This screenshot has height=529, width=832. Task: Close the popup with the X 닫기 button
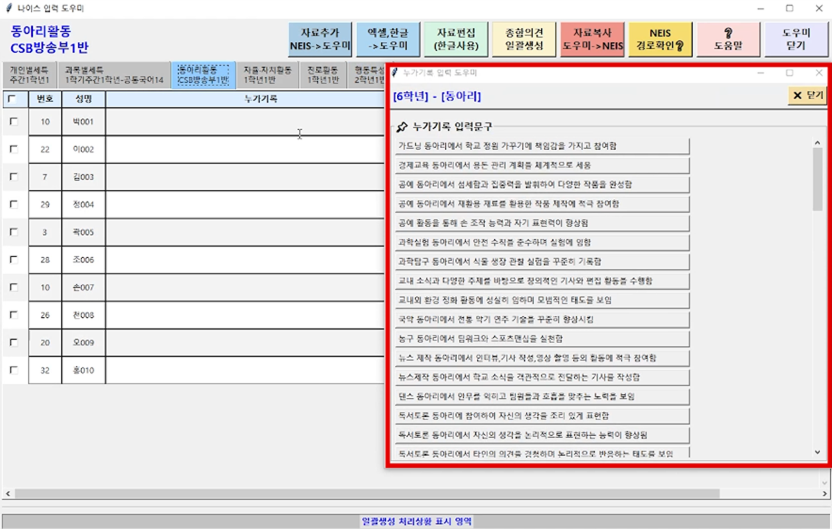806,95
